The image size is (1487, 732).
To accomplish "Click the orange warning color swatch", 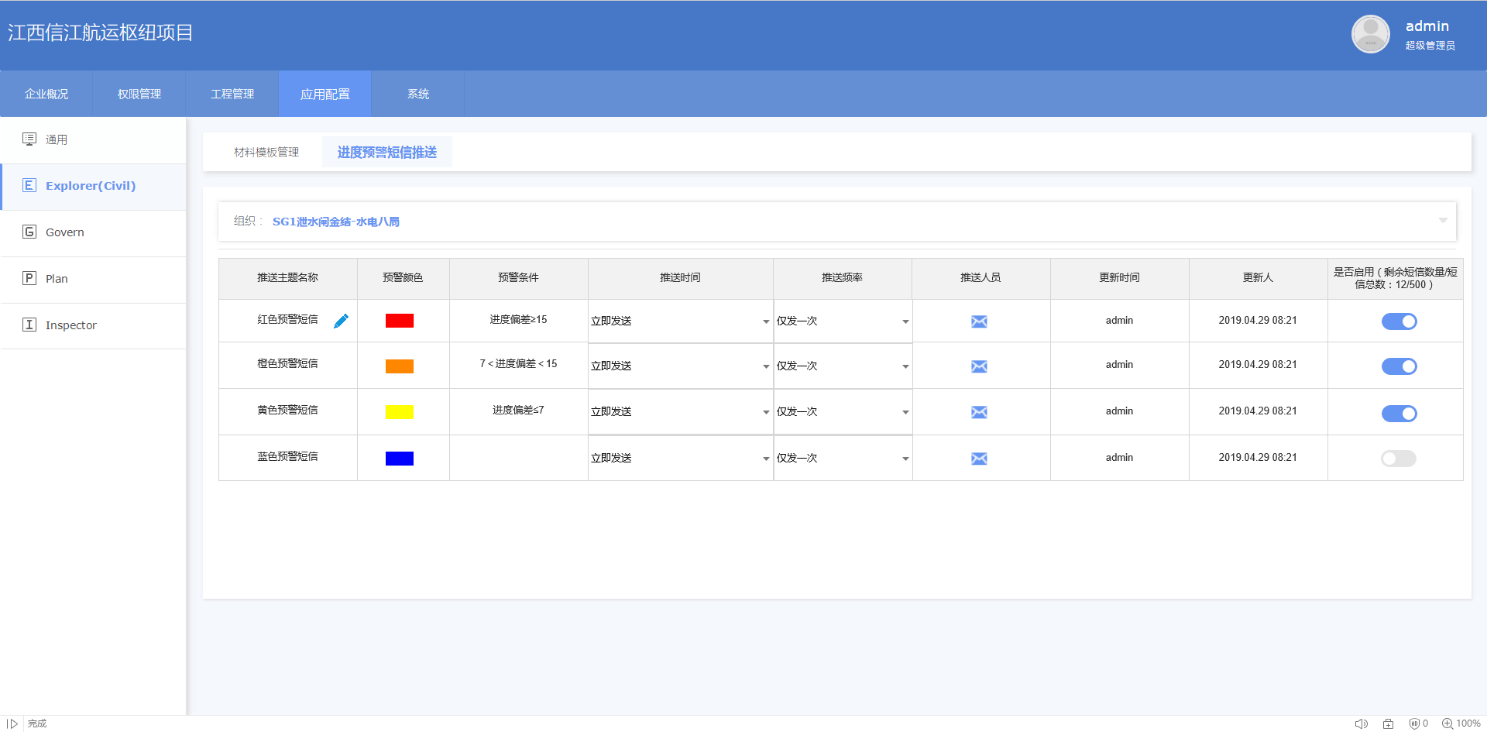I will (400, 367).
